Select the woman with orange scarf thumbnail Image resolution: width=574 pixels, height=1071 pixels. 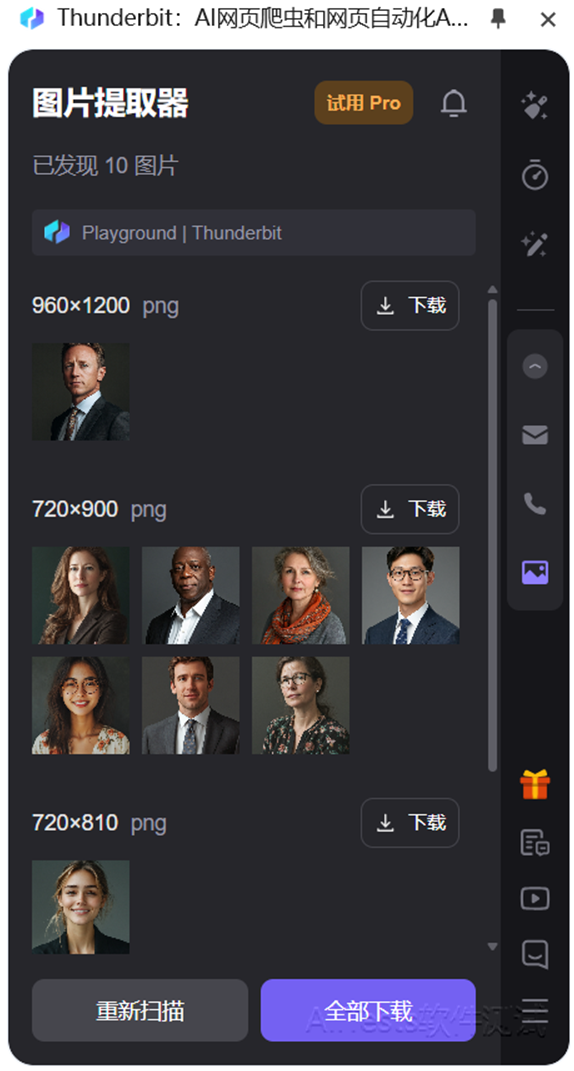coord(300,595)
